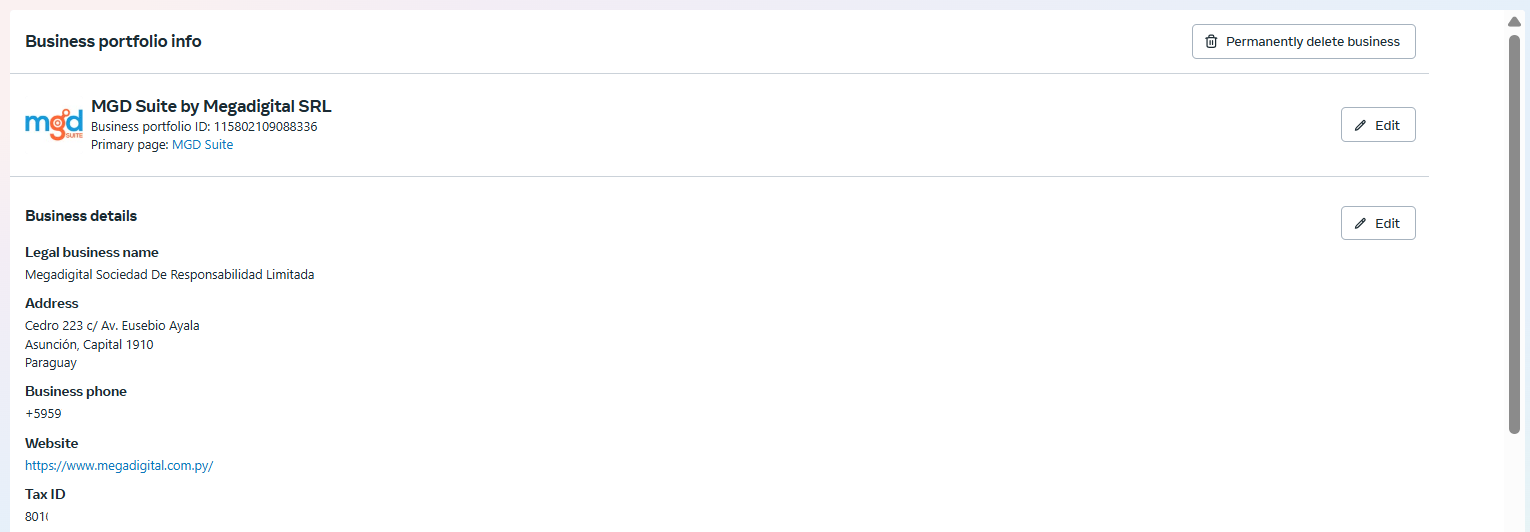Open the megadigital.com.py website link
1530x532 pixels.
[x=119, y=465]
